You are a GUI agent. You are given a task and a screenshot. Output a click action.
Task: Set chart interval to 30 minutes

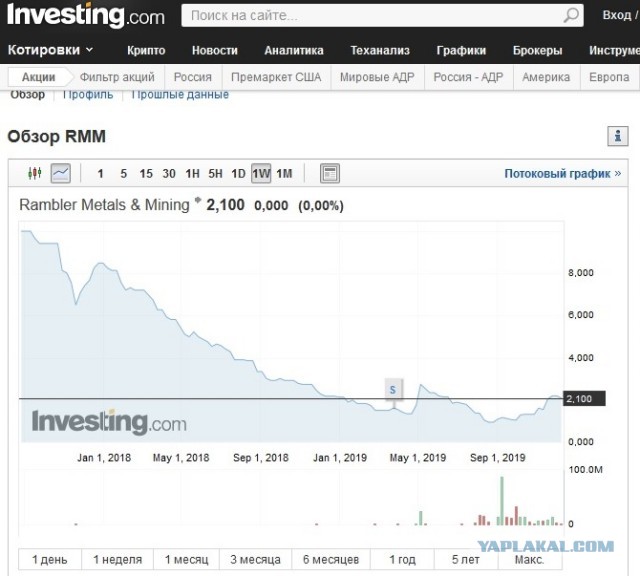point(169,174)
